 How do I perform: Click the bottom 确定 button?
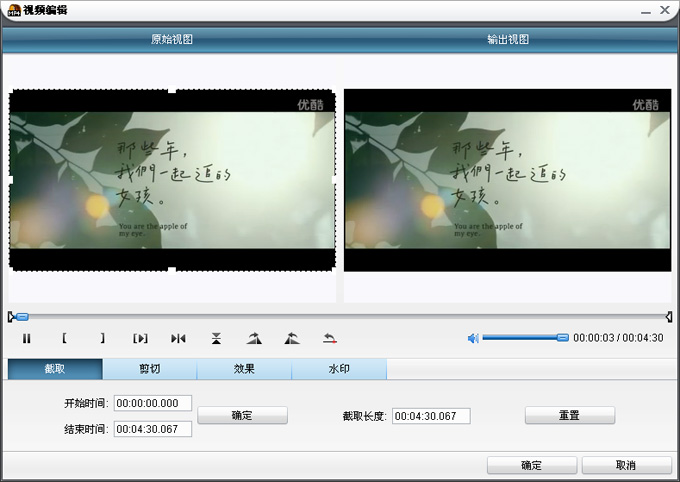532,465
